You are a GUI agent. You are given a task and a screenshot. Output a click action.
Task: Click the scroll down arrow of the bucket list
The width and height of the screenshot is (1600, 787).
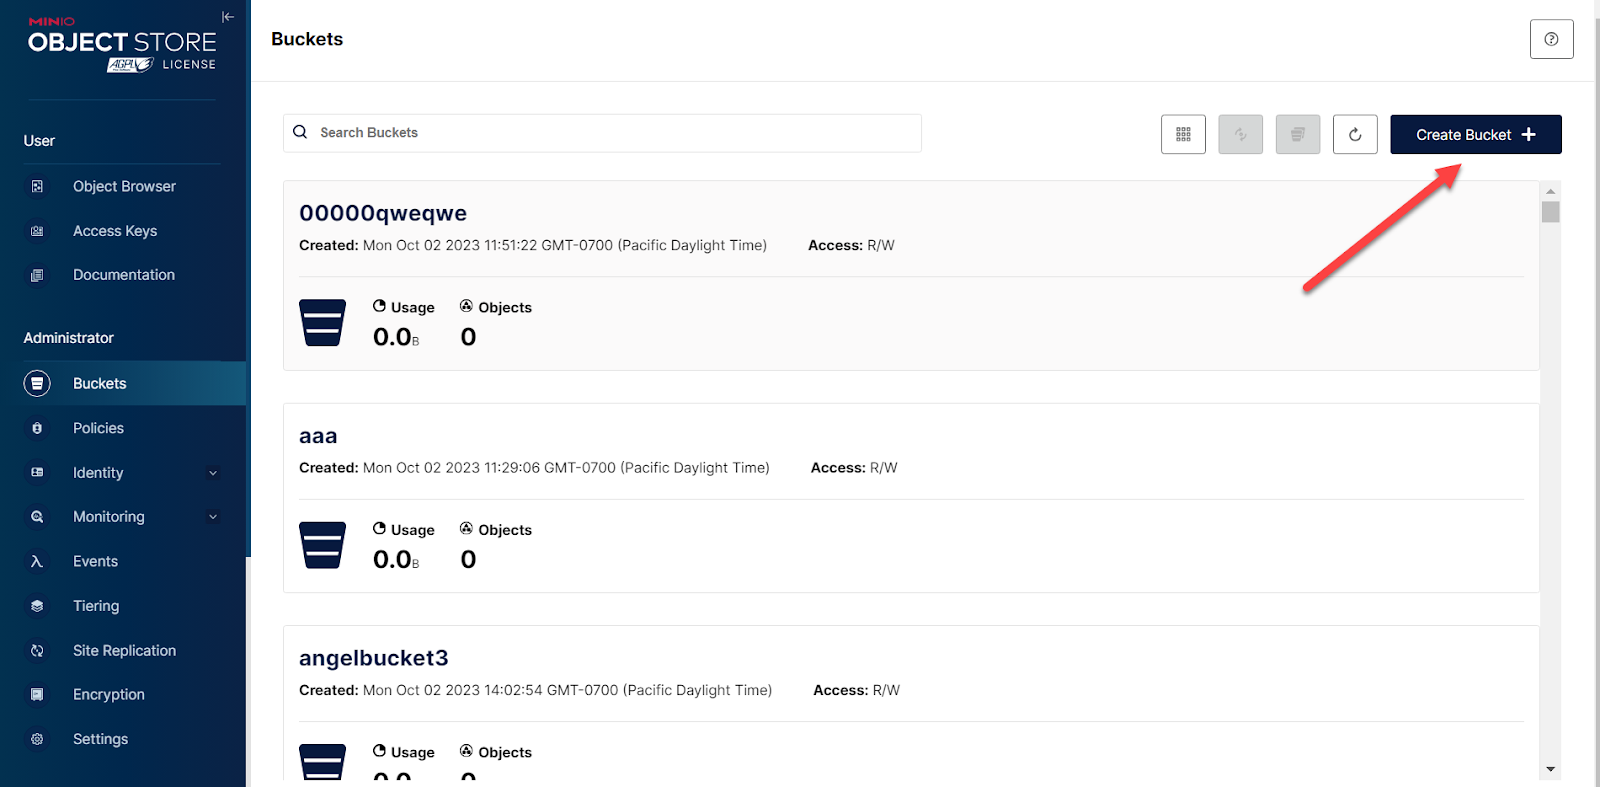pos(1550,769)
